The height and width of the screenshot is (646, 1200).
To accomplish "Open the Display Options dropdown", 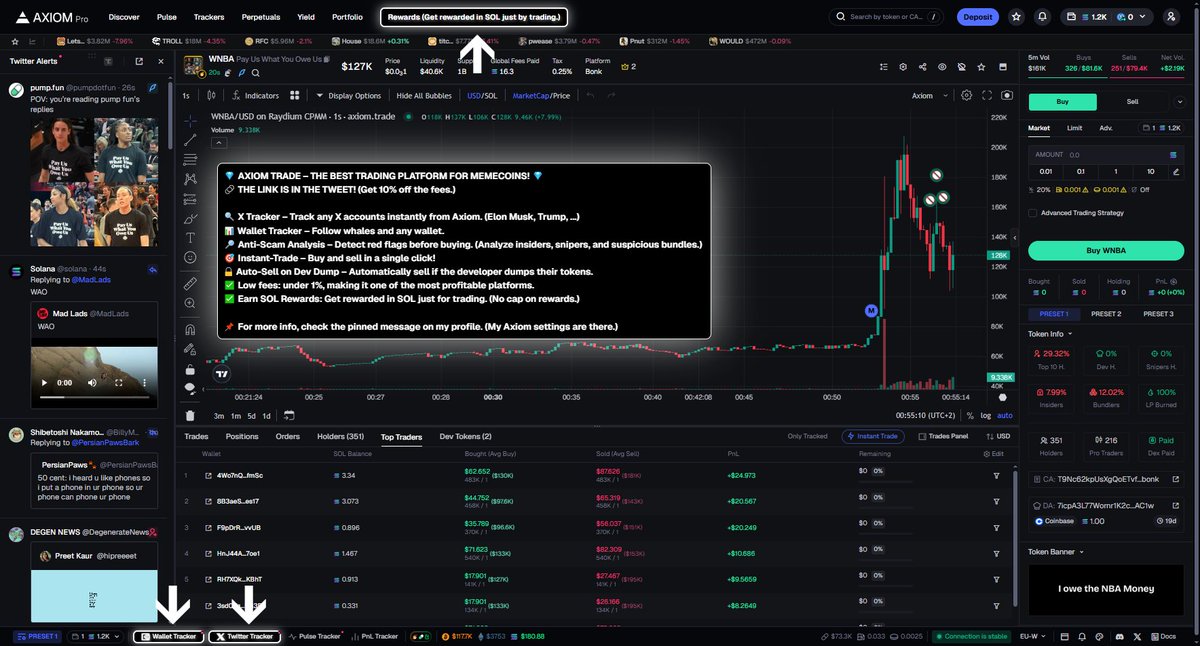I will [348, 96].
